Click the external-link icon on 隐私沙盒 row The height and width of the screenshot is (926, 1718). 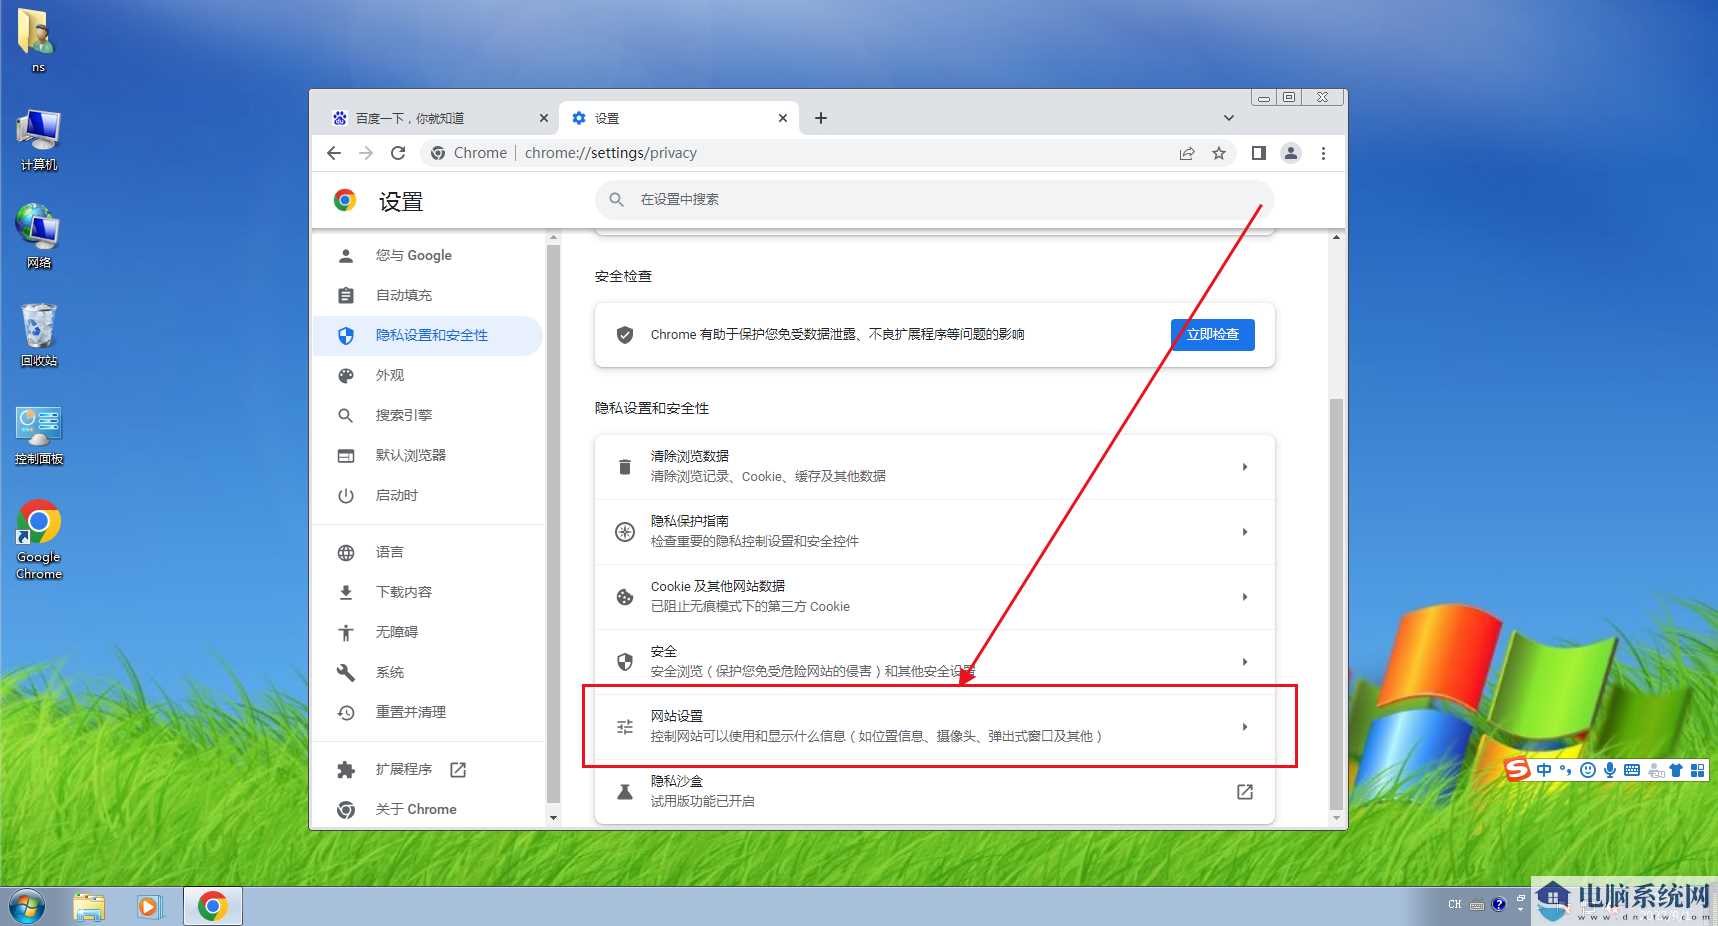(1245, 792)
